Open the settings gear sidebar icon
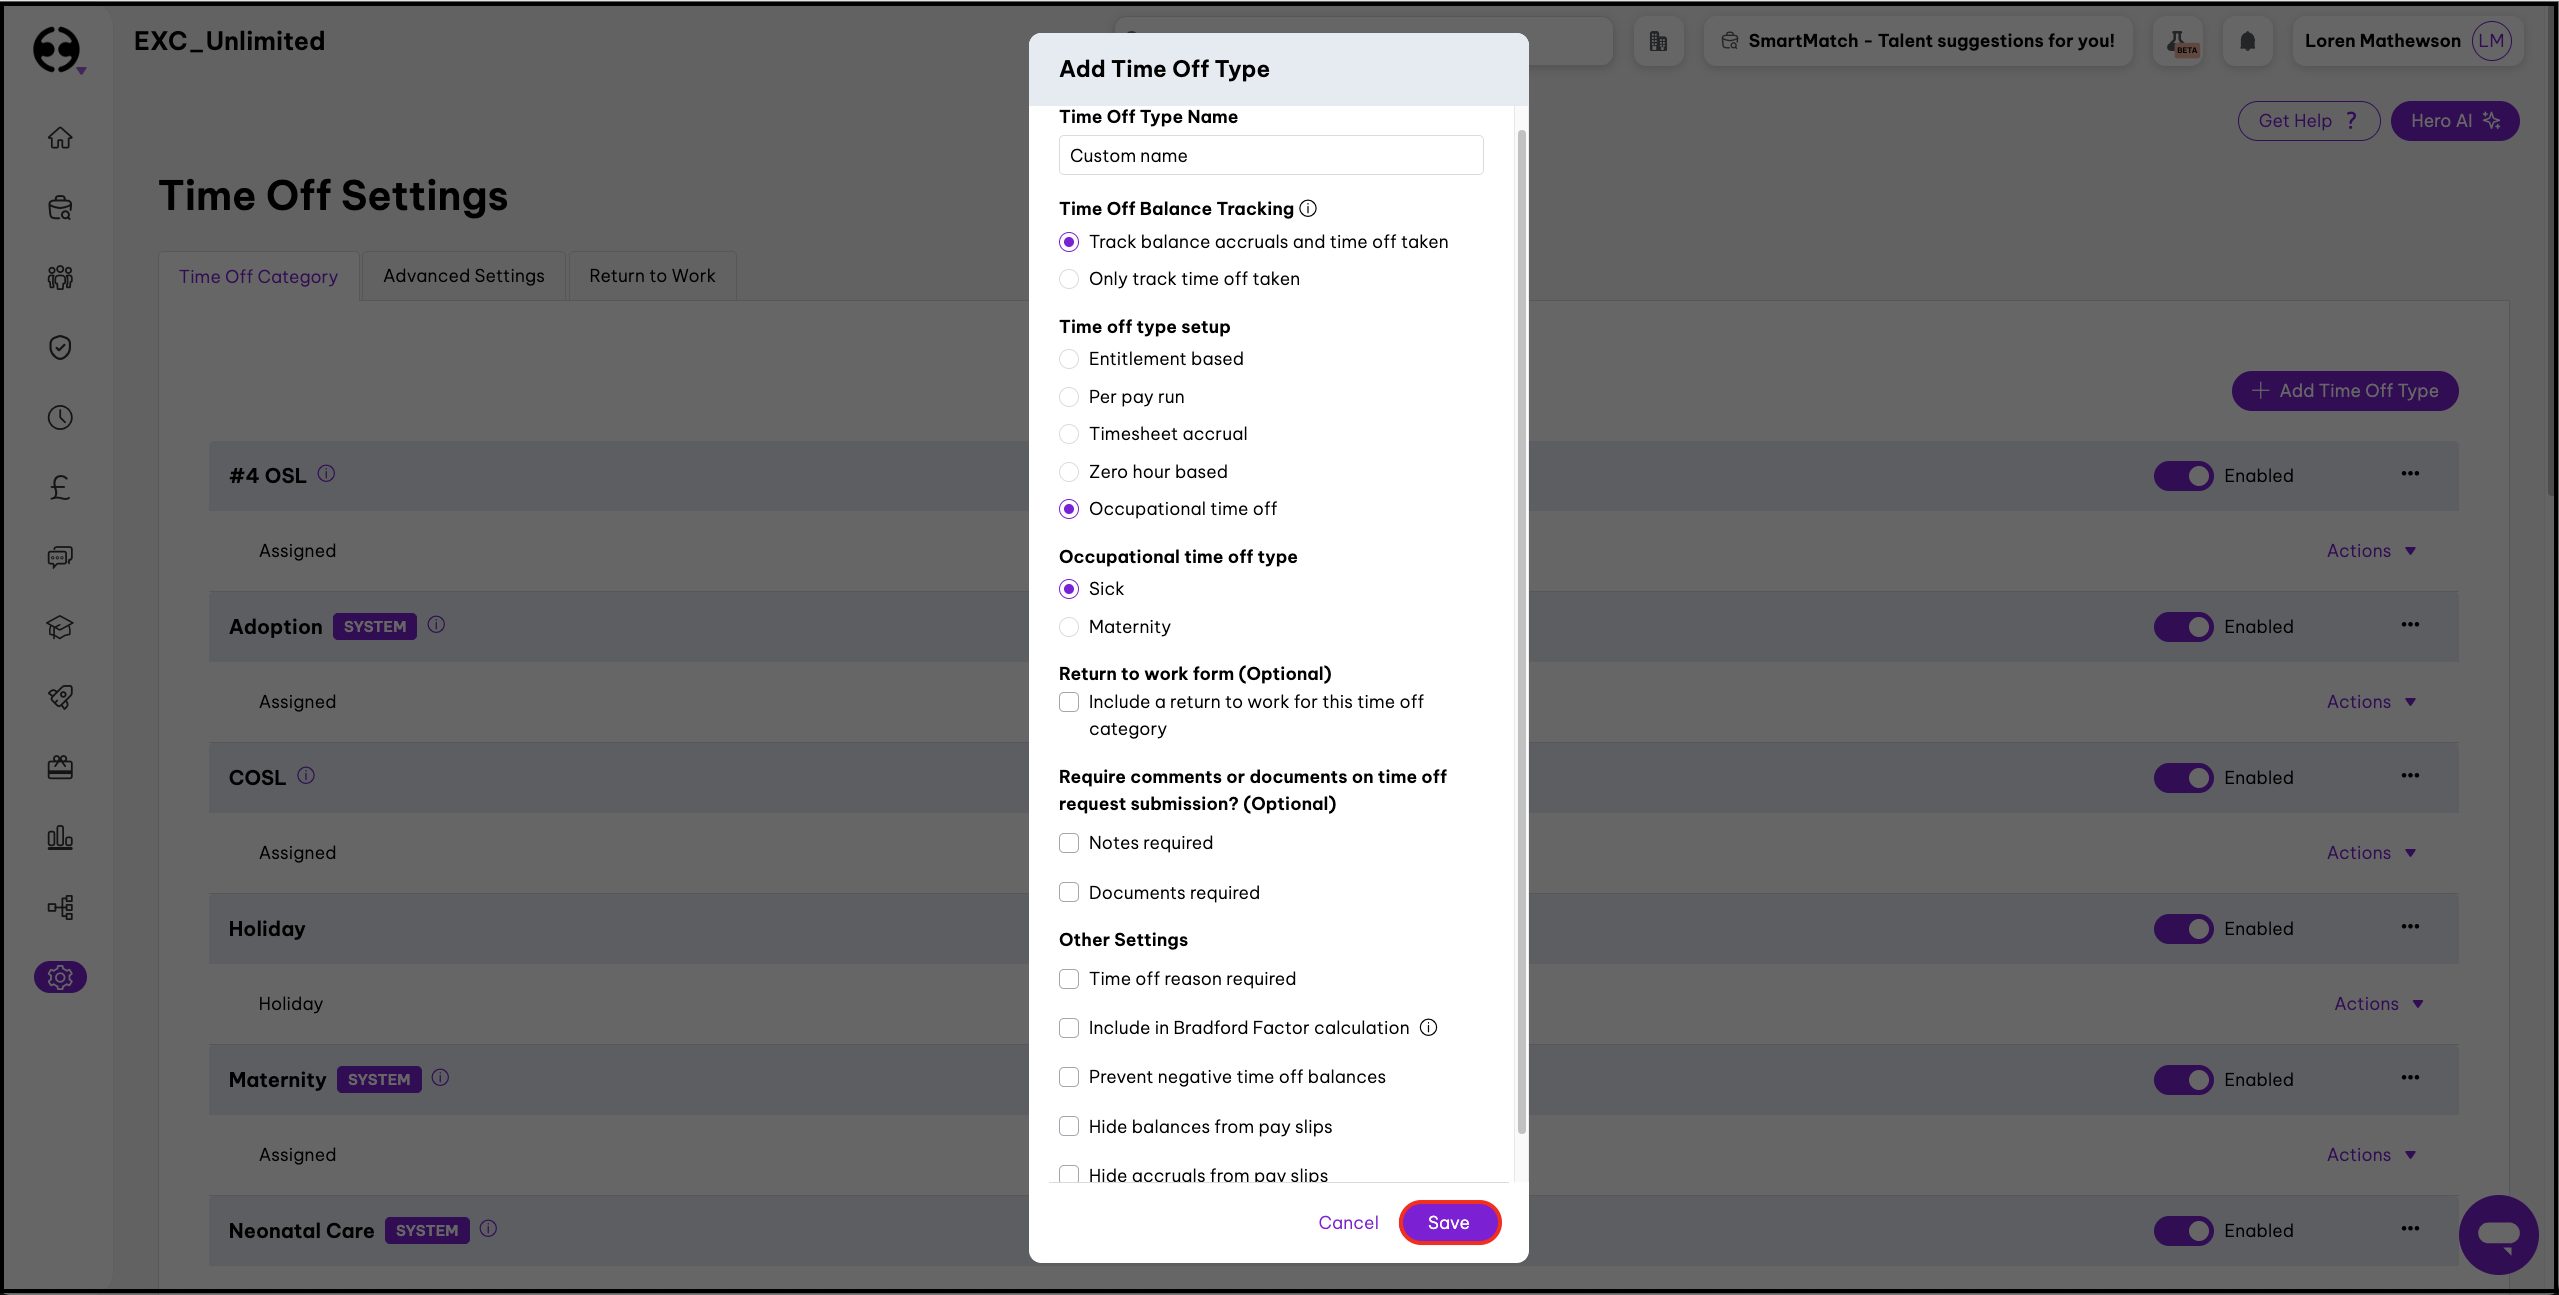This screenshot has height=1295, width=2559. click(x=60, y=977)
